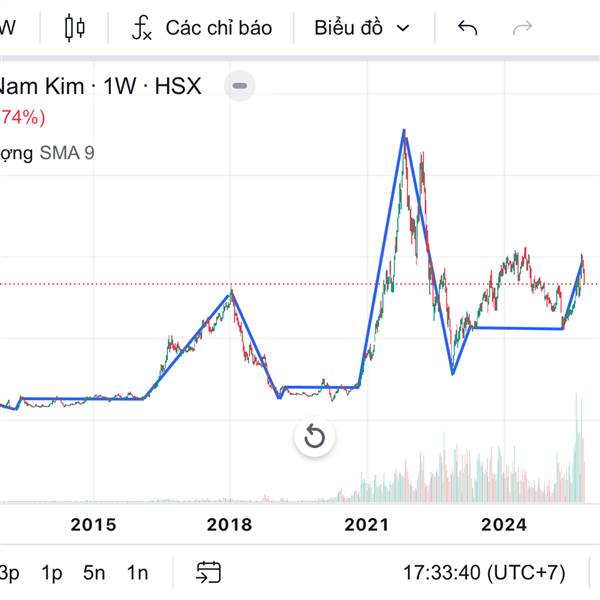Select the SMA 9 volume legend
This screenshot has height=600, width=600.
[x=66, y=153]
